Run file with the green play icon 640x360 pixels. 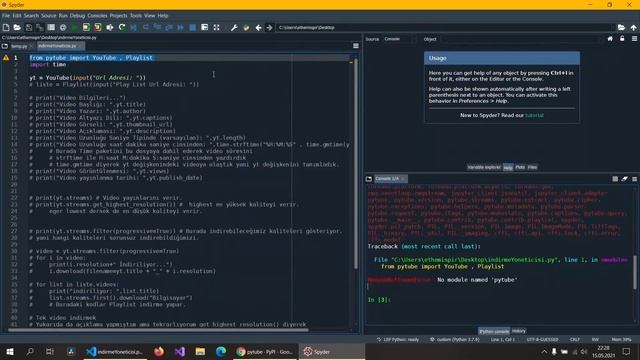(74, 27)
